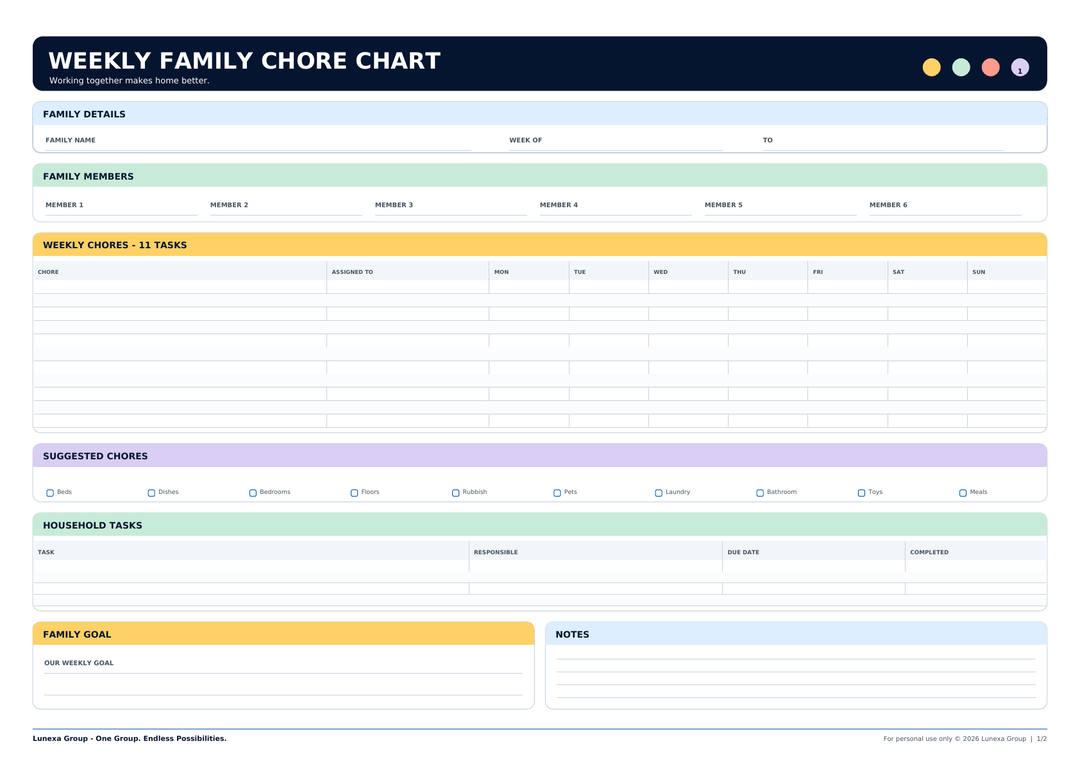This screenshot has width=1080, height=764.
Task: Click the Family Name field
Action: click(x=258, y=143)
